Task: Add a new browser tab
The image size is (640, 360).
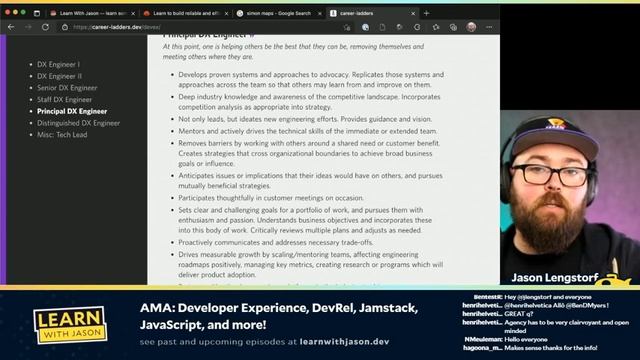Action: tap(426, 13)
